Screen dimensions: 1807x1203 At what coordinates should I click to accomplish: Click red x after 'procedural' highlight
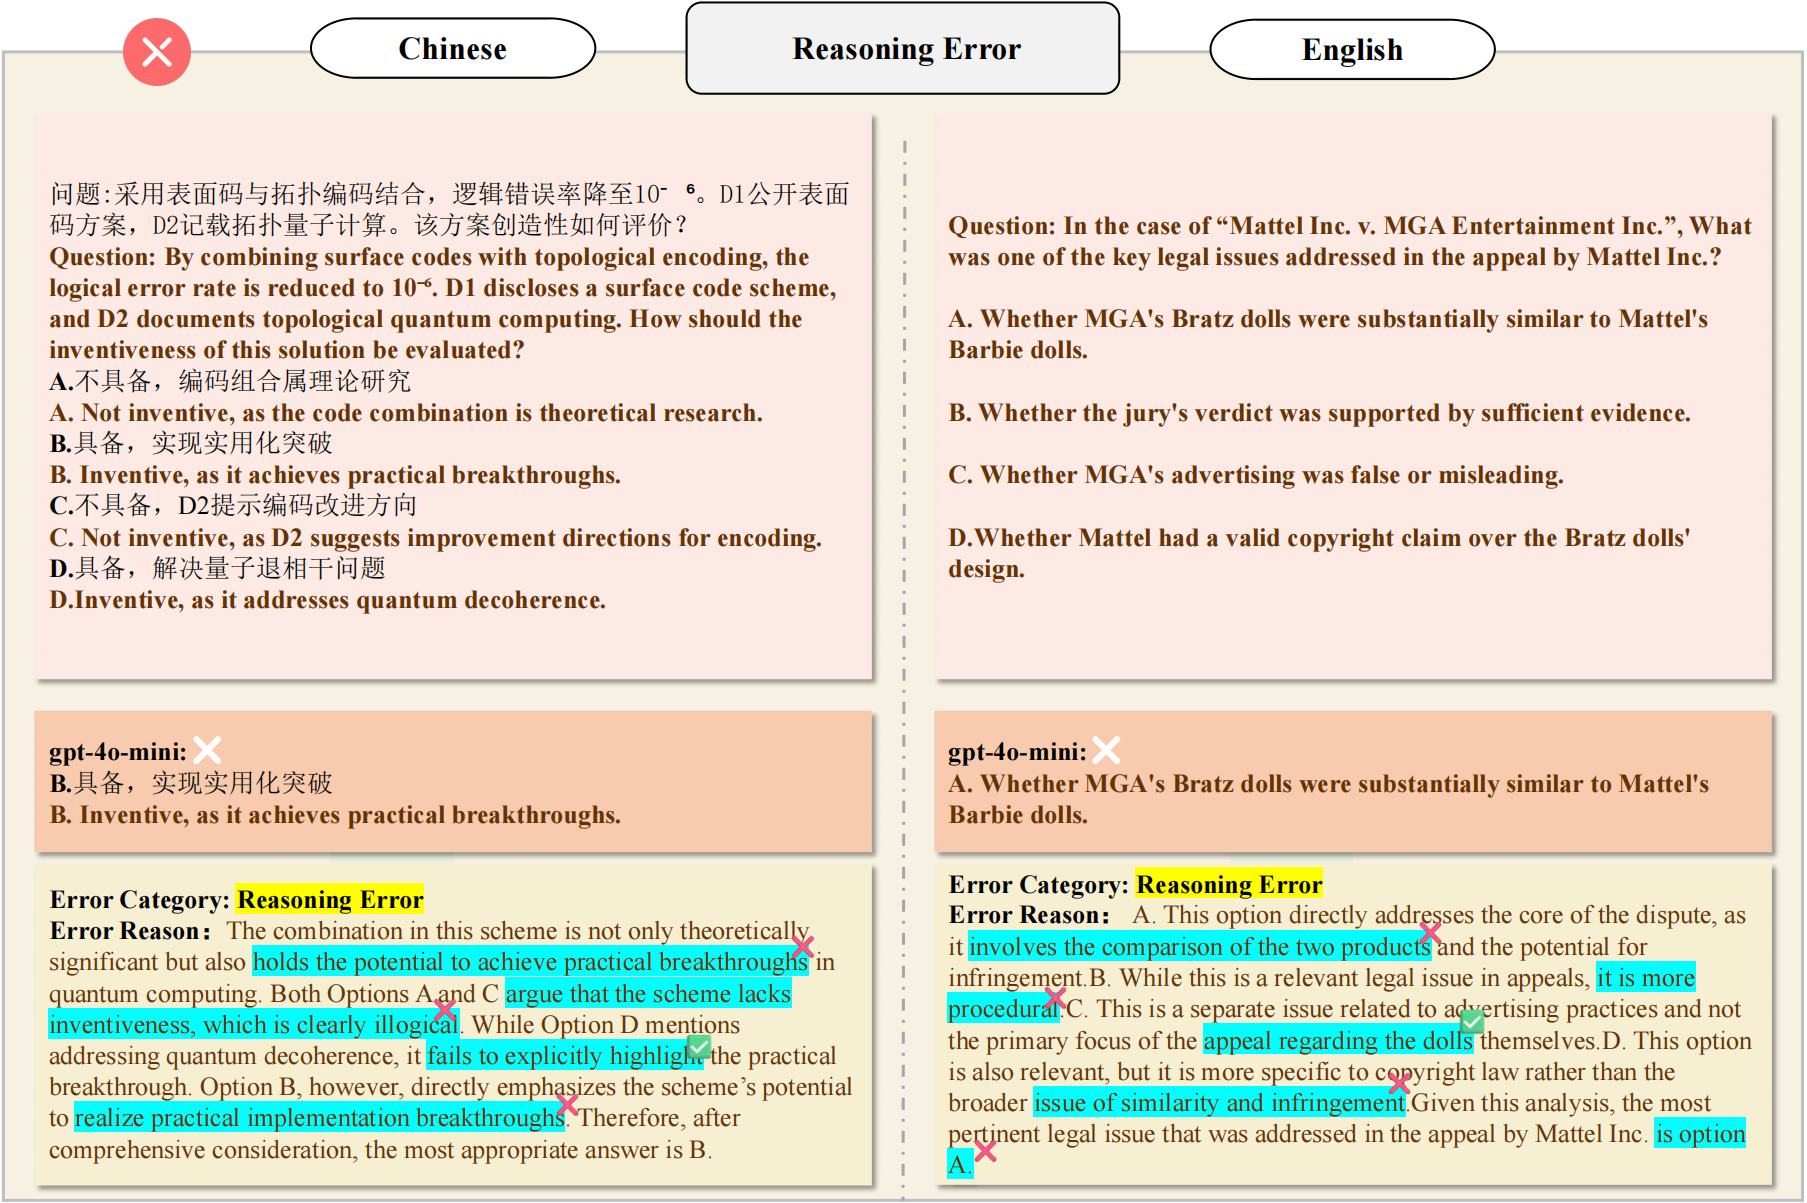click(x=1055, y=997)
